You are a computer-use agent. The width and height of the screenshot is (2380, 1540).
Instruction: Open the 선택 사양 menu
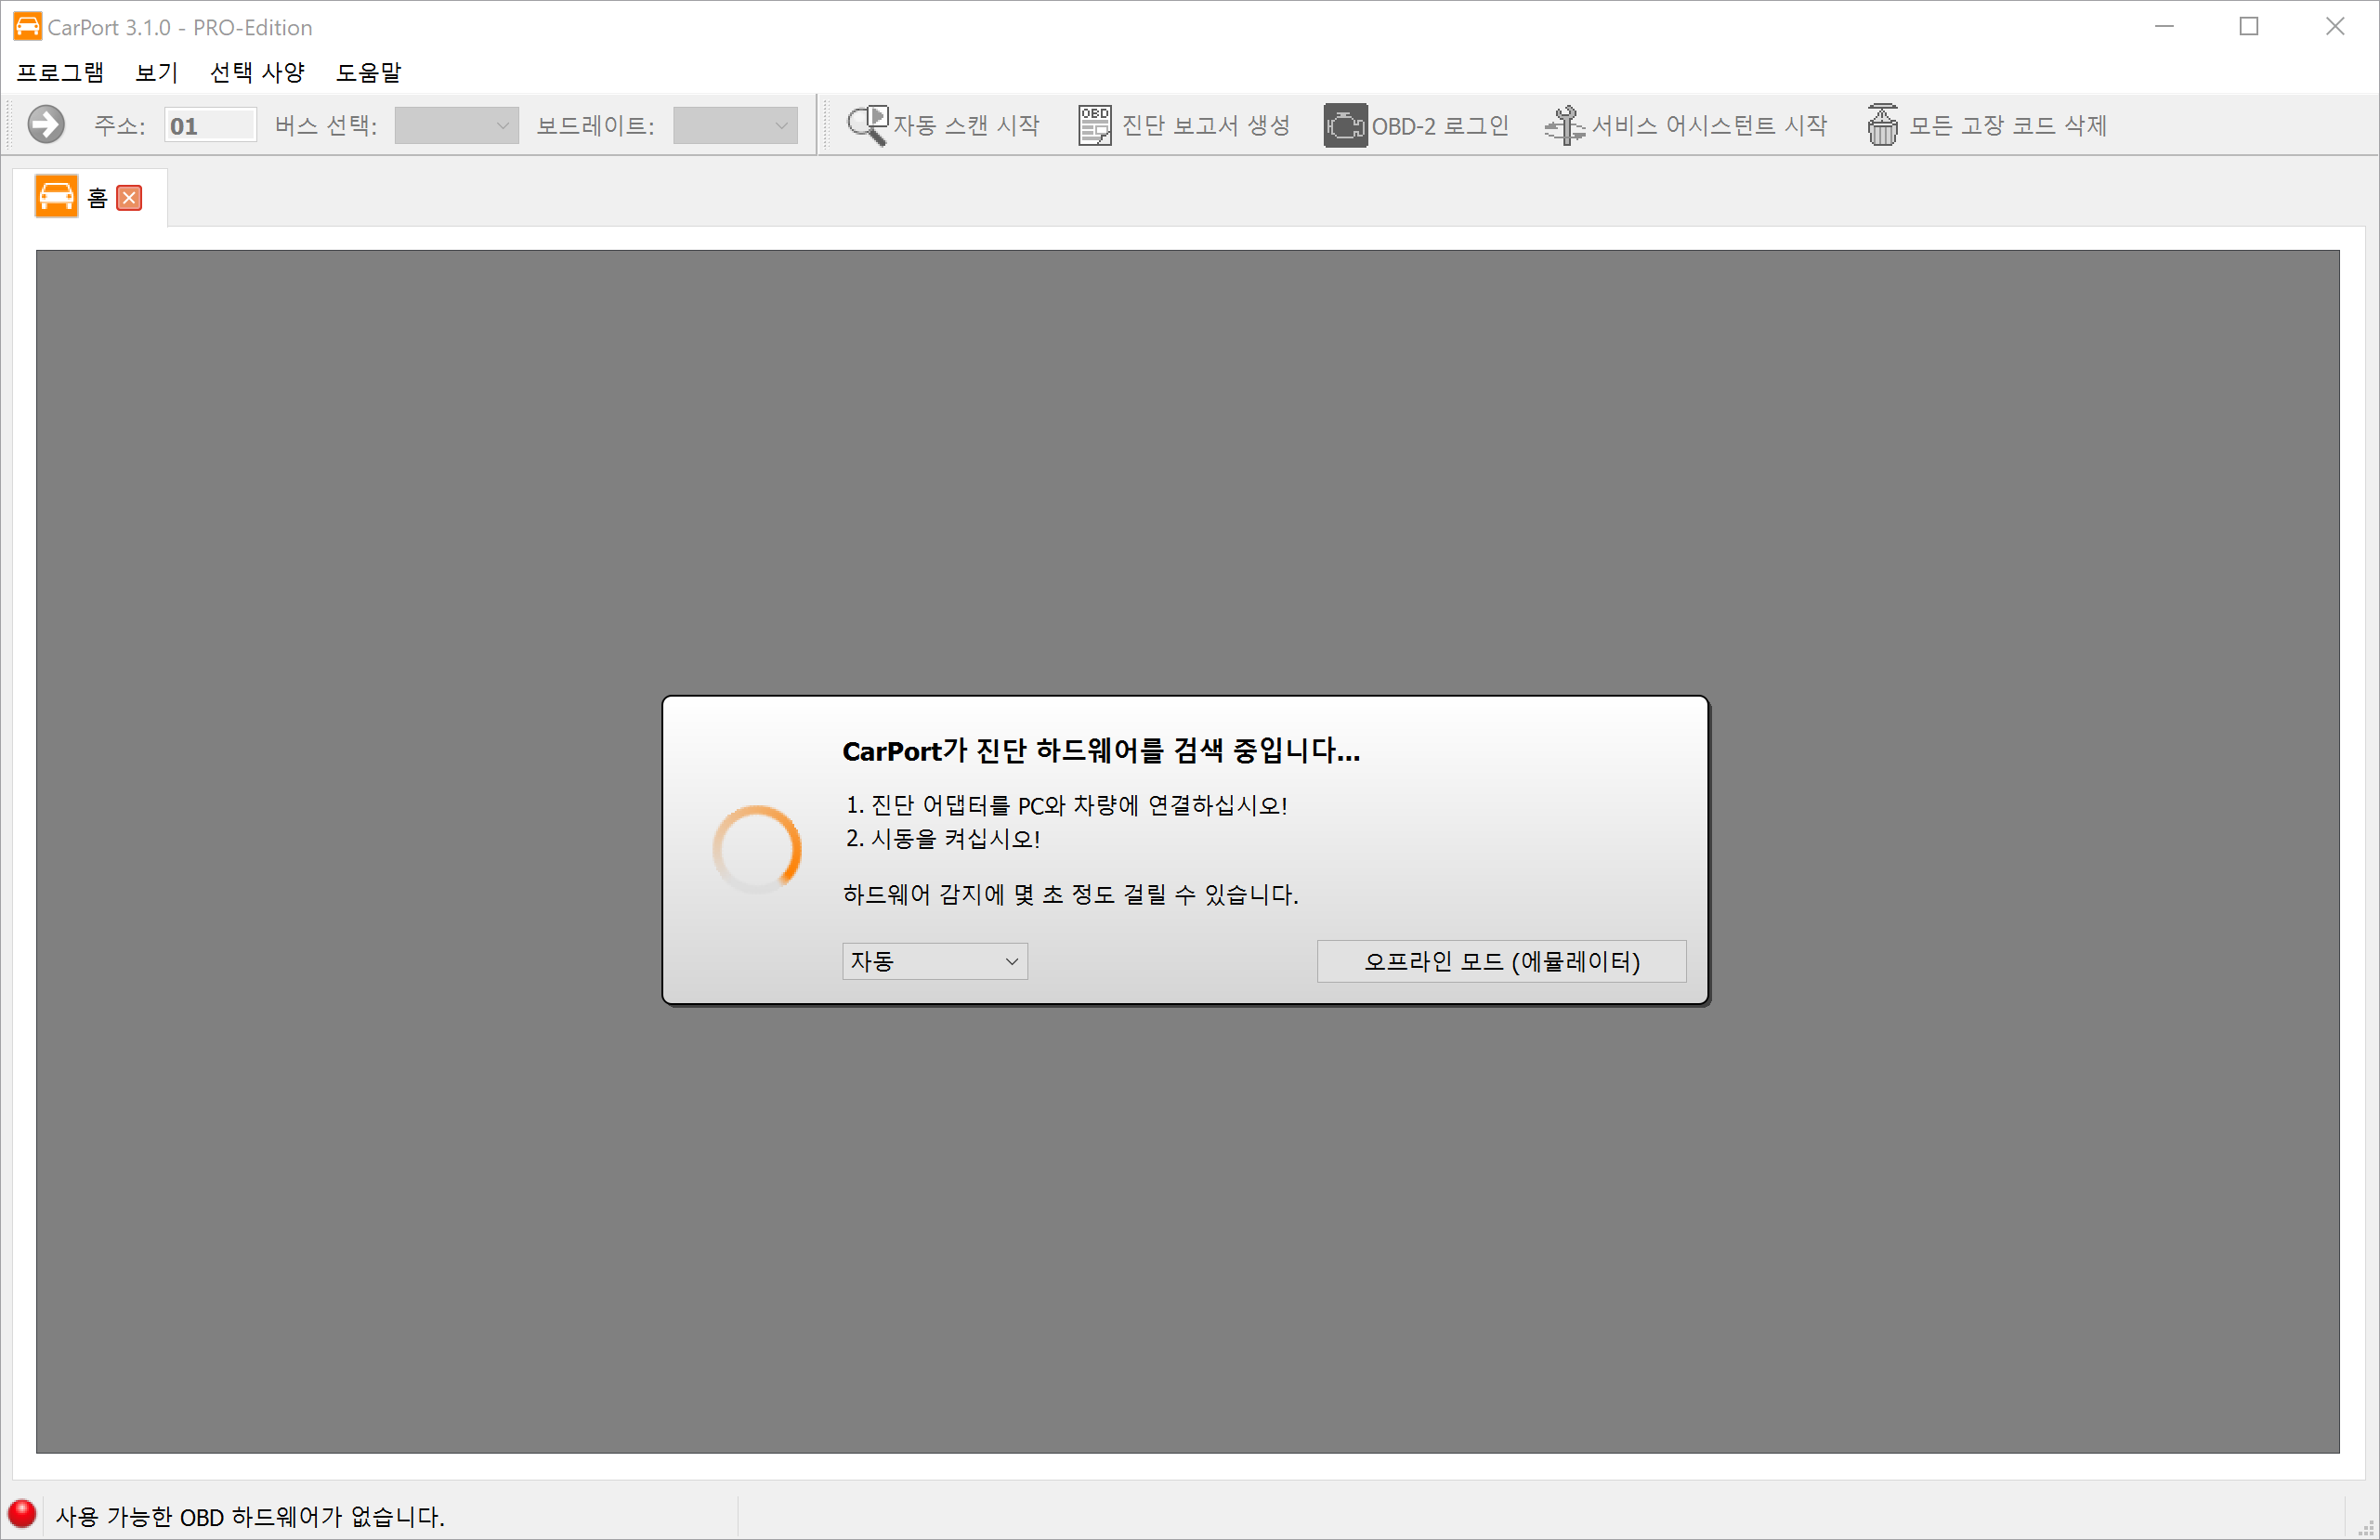point(257,72)
